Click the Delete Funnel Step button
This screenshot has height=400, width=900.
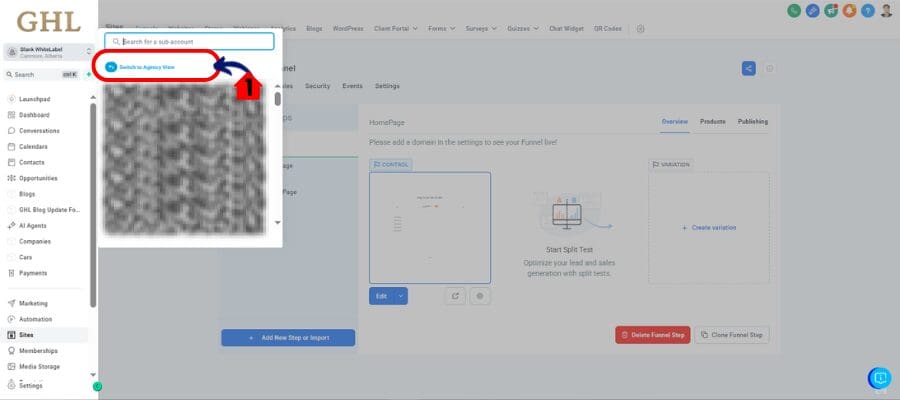[x=652, y=336]
